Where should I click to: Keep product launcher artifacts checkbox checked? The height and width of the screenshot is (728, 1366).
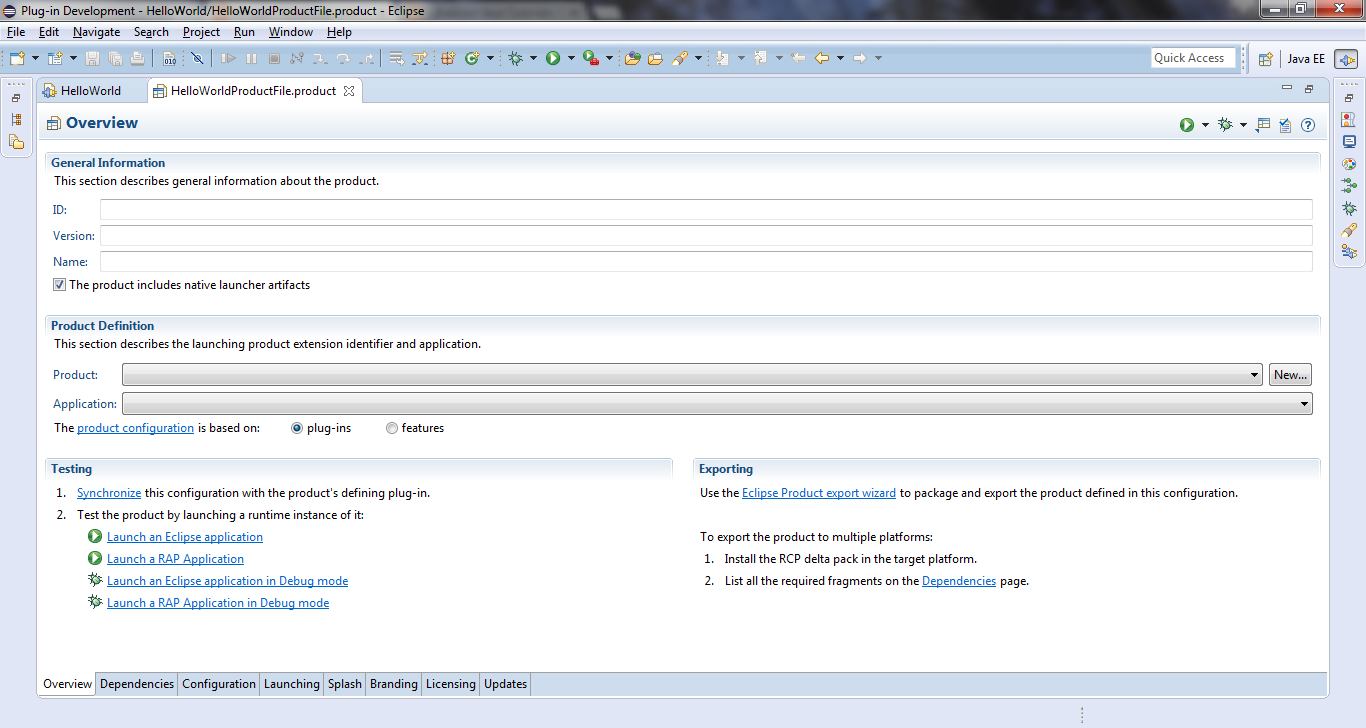(59, 284)
